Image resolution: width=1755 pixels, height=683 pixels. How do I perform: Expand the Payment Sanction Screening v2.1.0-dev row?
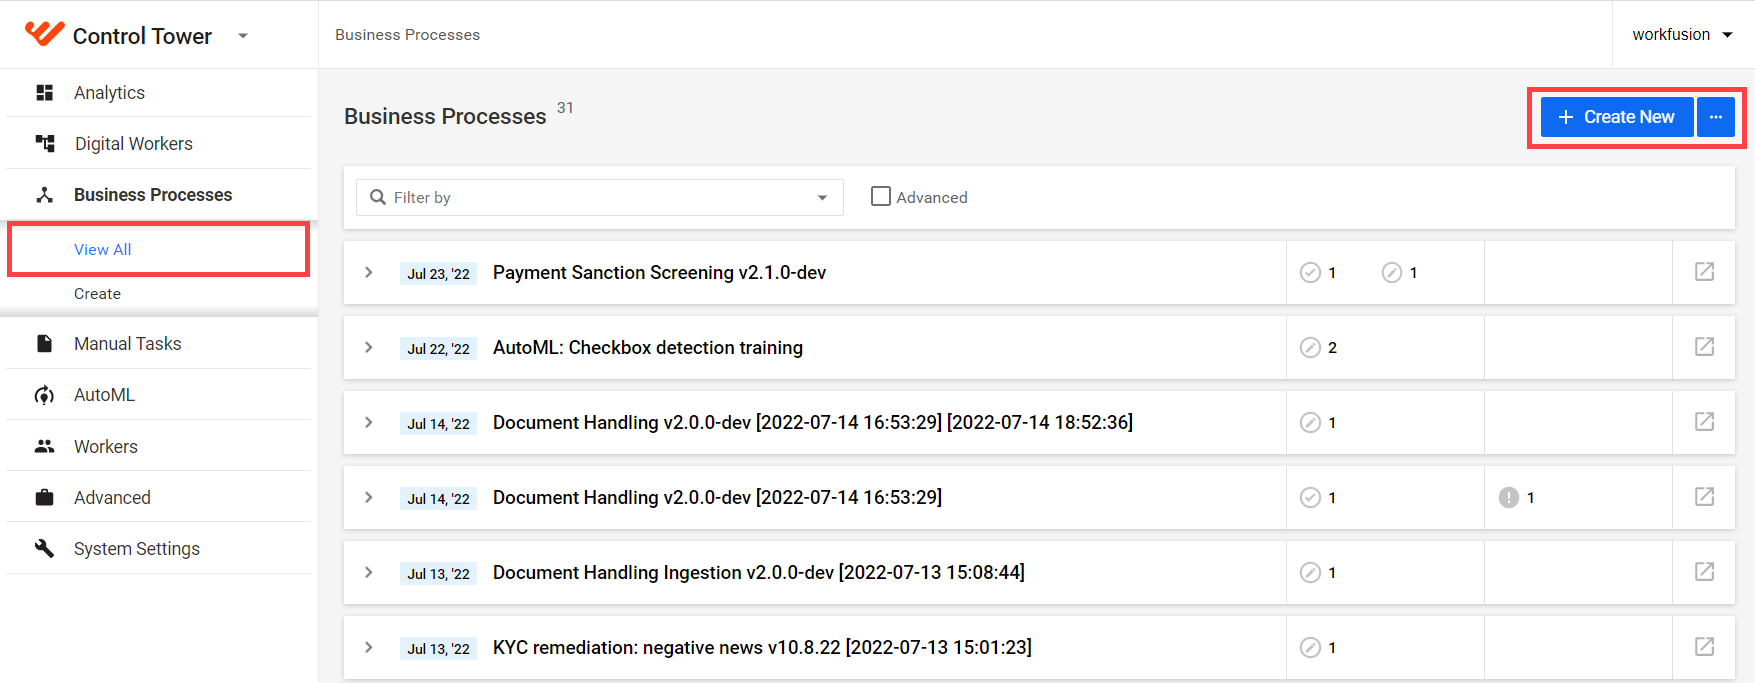point(369,272)
